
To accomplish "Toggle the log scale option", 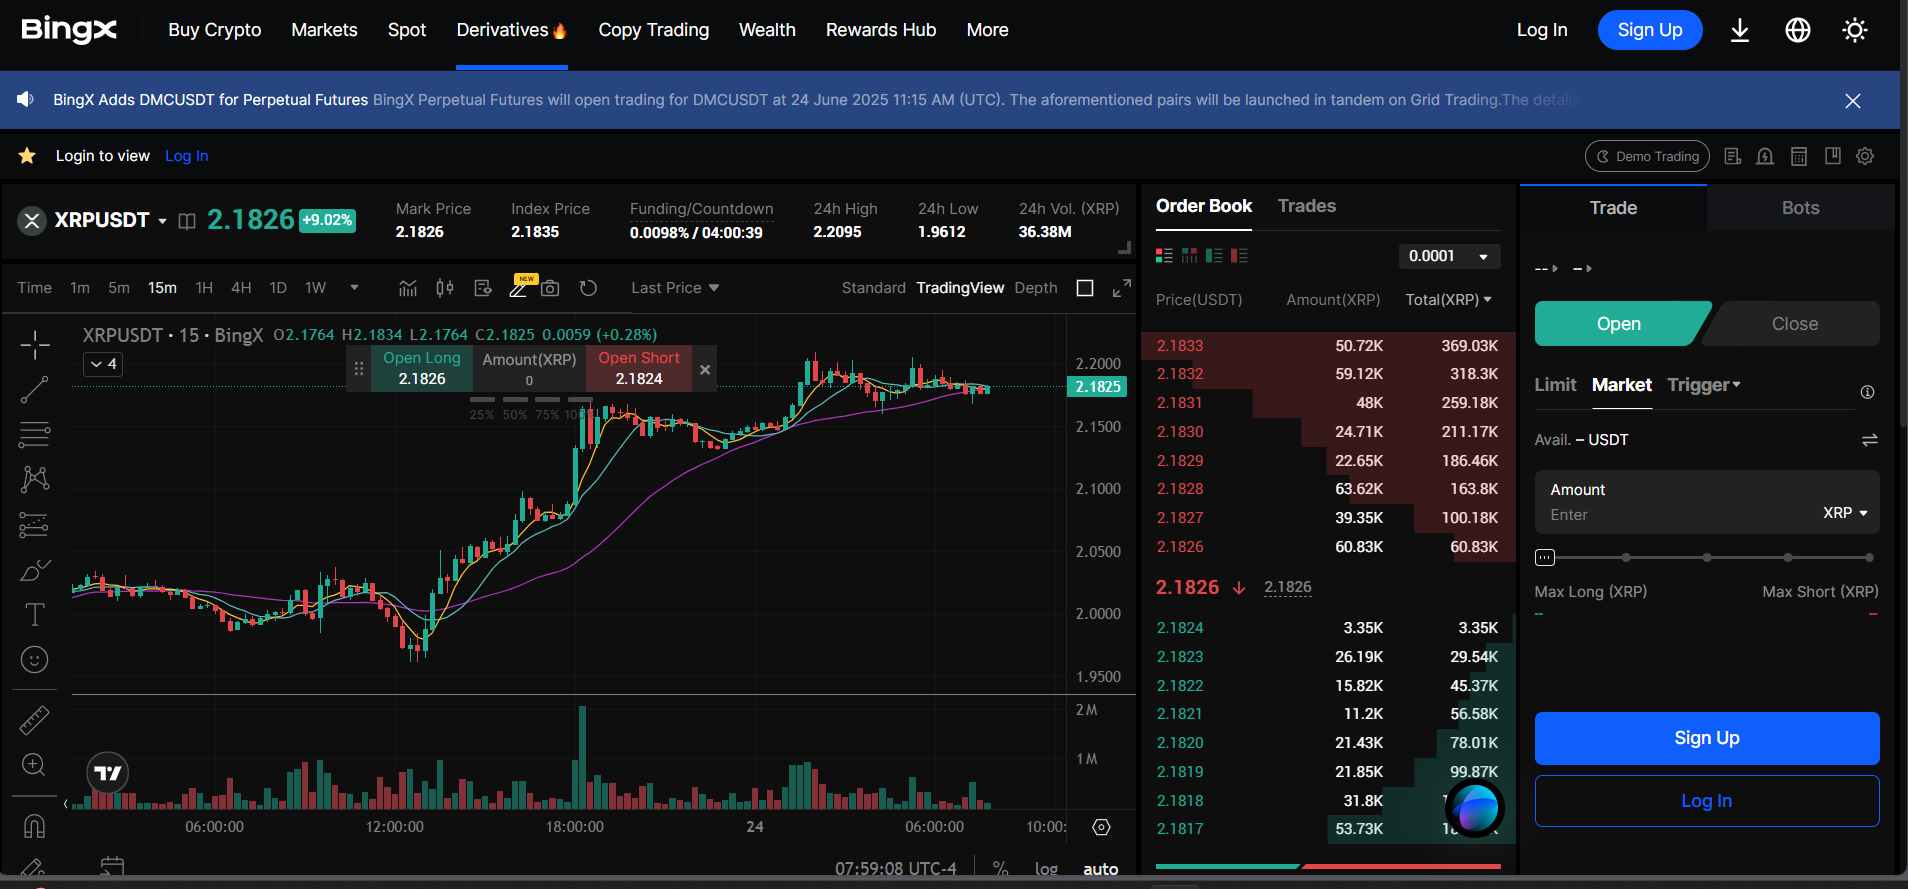I will 1047,870.
